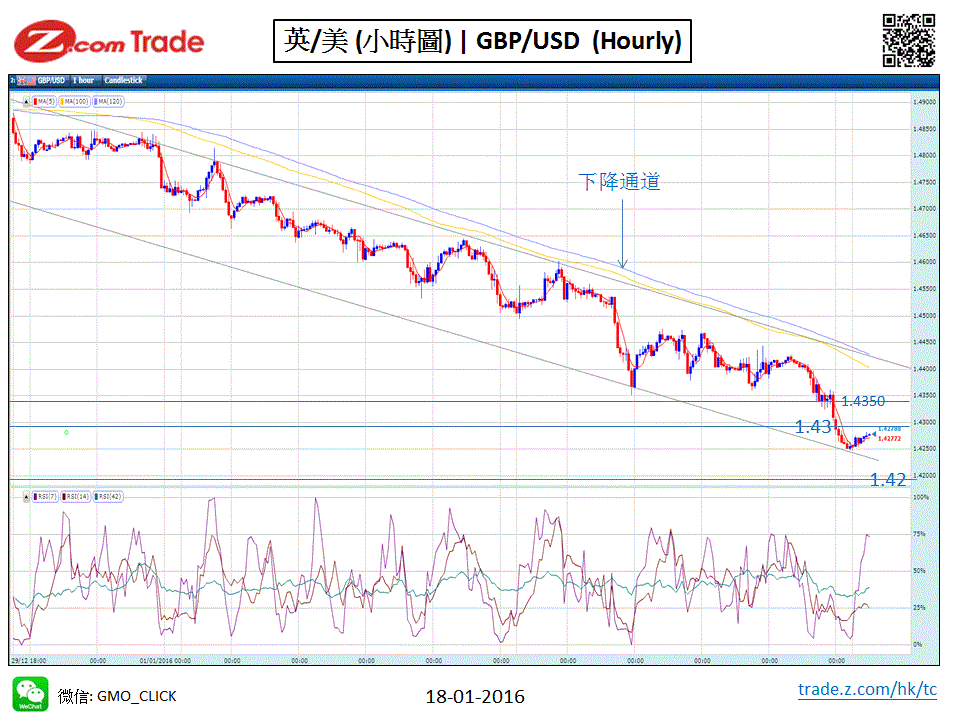Click the UK/US flag icon
Screen dimensions: 955x715
click(26, 80)
